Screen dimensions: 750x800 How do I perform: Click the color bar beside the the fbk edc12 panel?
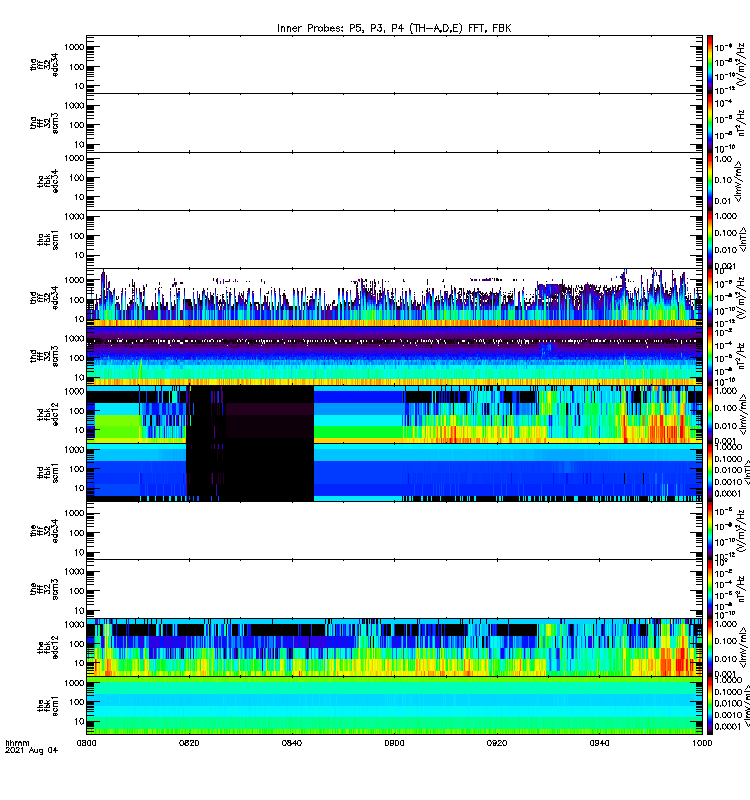[710, 647]
